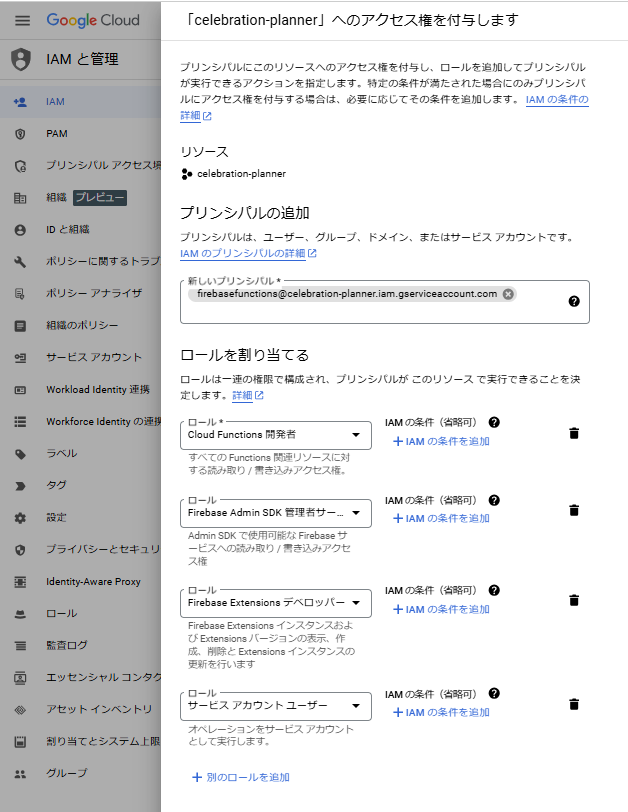The height and width of the screenshot is (812, 628).
Task: Click the 設定 gear icon
Action: coord(20,518)
